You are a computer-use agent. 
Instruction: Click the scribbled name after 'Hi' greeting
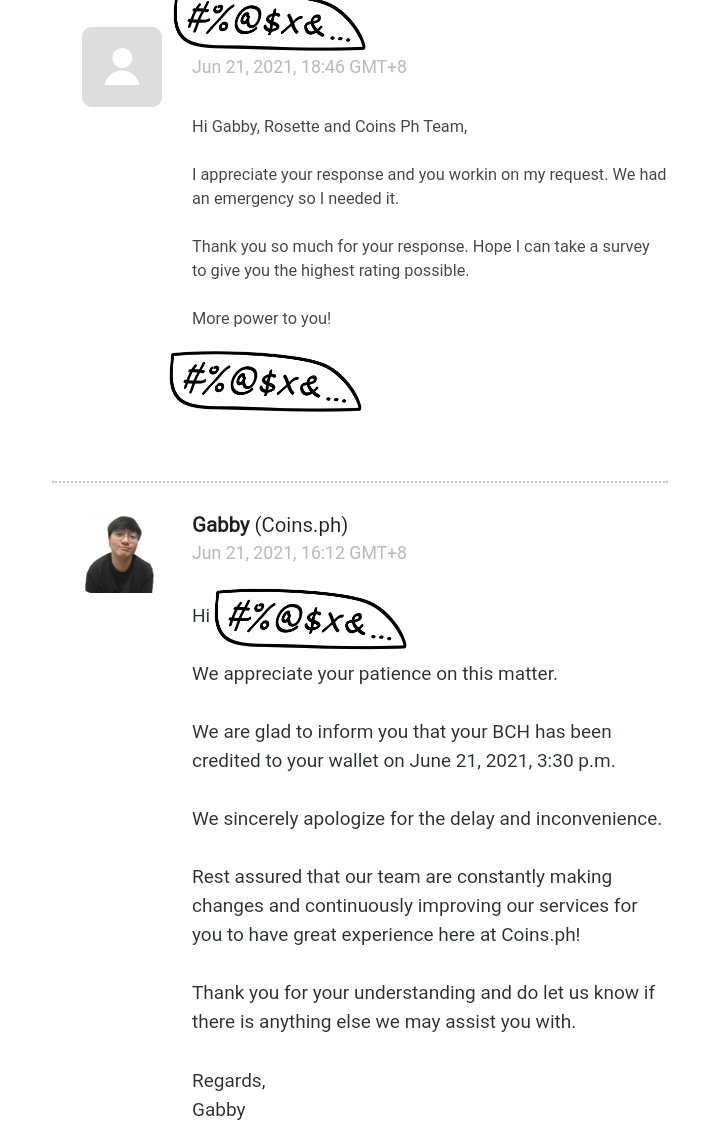click(x=311, y=619)
